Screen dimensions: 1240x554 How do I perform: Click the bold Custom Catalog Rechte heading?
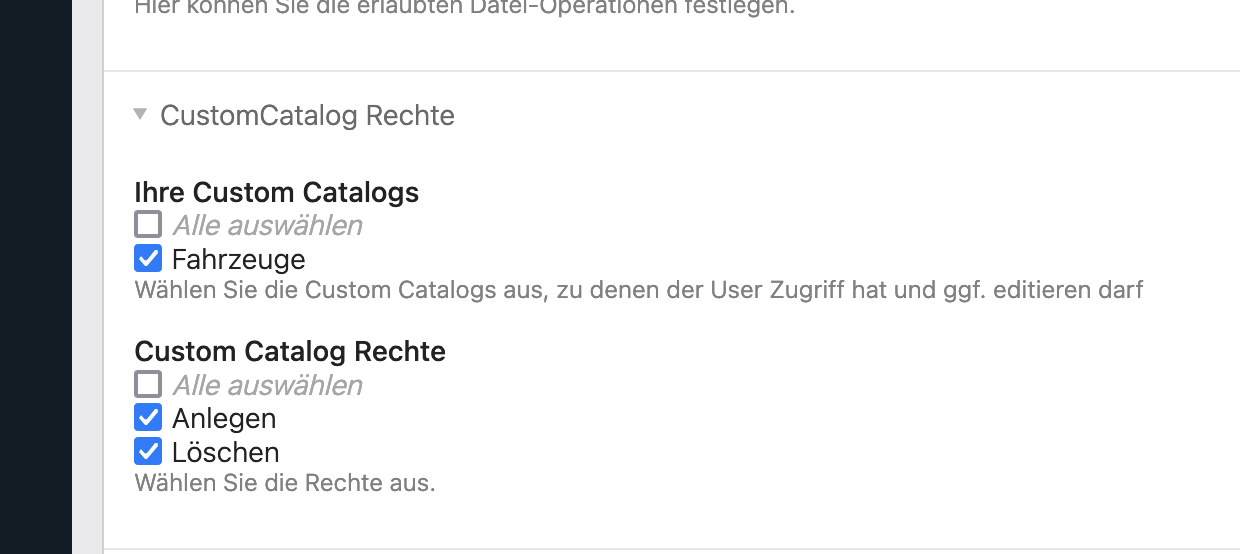coord(290,352)
